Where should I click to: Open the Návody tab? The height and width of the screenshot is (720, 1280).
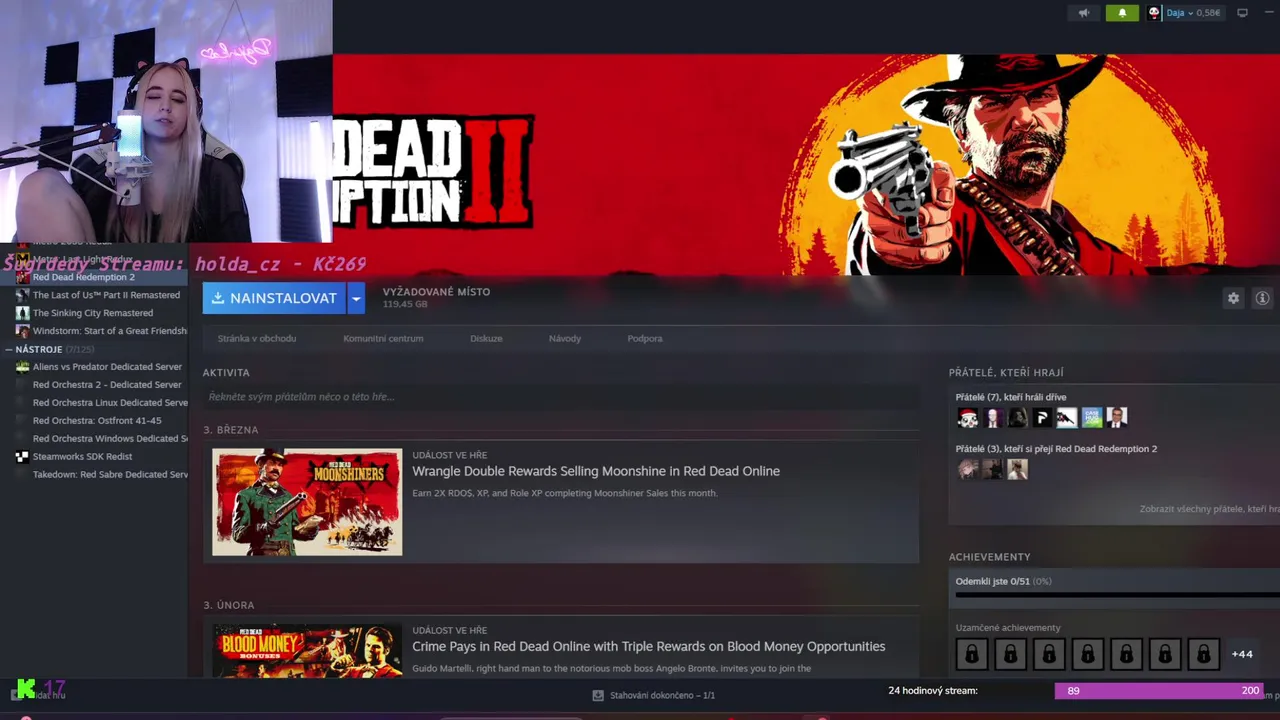[x=565, y=338]
